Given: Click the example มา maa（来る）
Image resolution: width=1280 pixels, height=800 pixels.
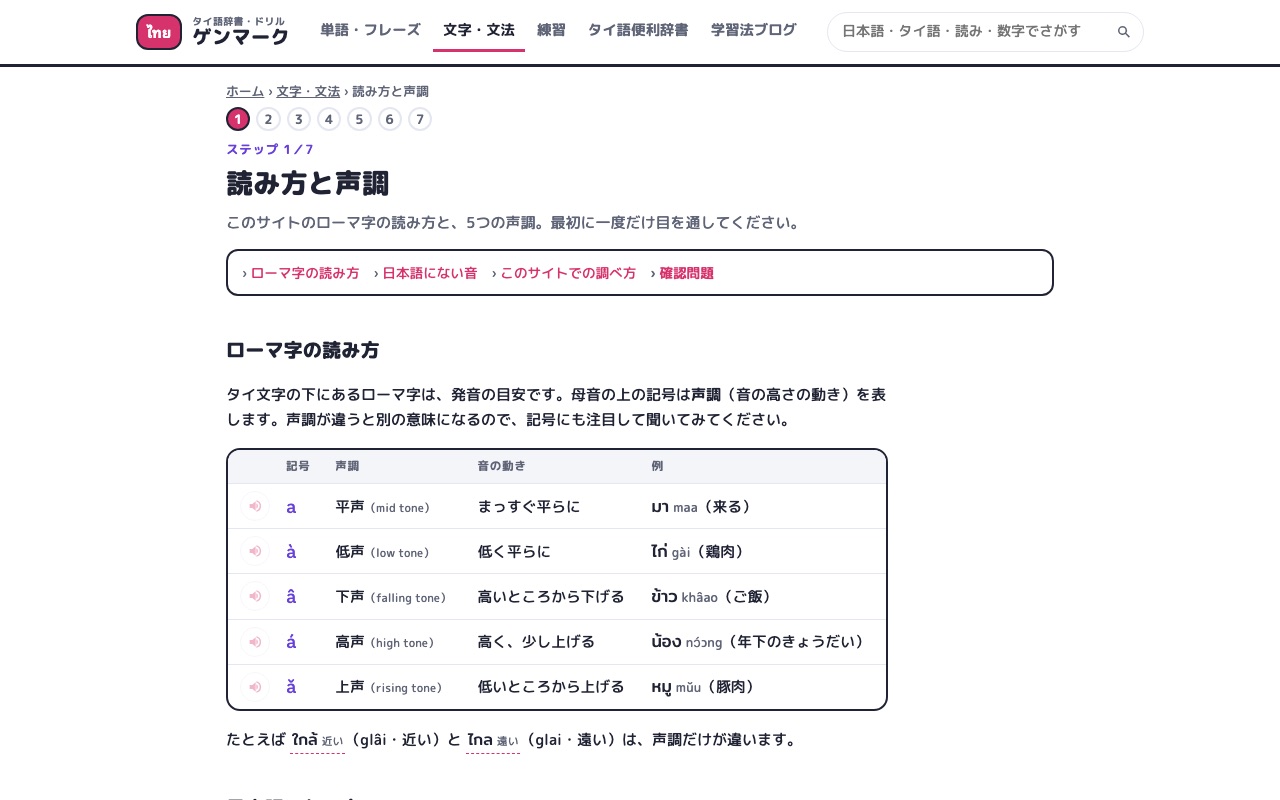Looking at the screenshot, I should [x=703, y=507].
